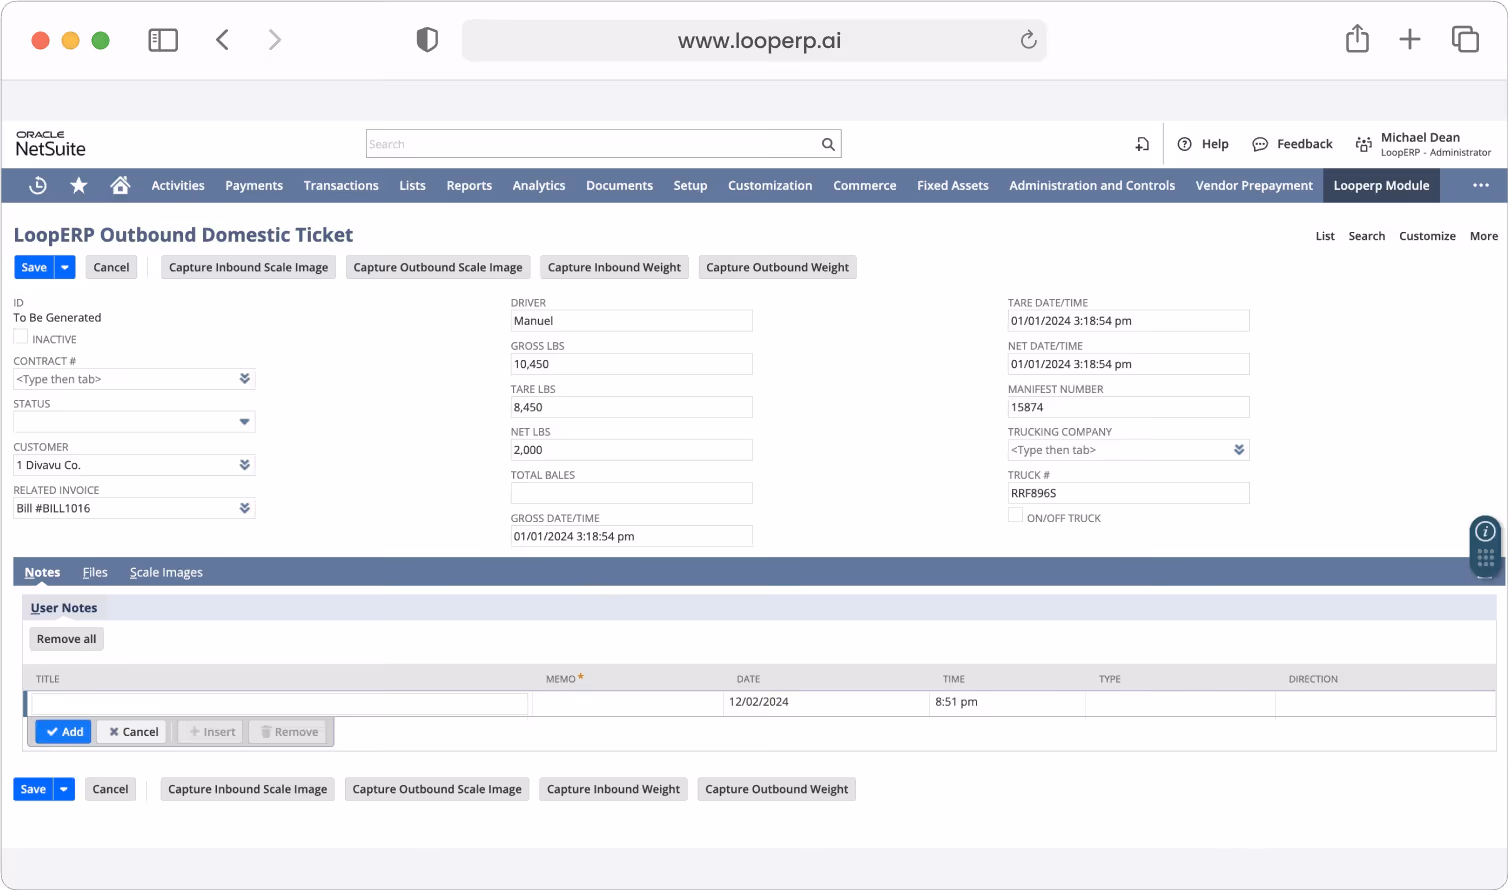Open the RELATED INVOICE dropdown arrows
Image resolution: width=1508 pixels, height=890 pixels.
click(x=244, y=508)
